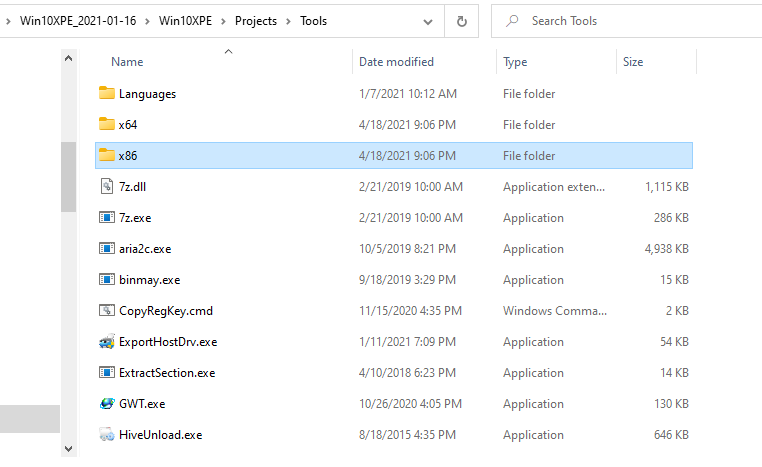Click date 10/26/2020 4:05 PM
The width and height of the screenshot is (762, 467).
point(410,404)
